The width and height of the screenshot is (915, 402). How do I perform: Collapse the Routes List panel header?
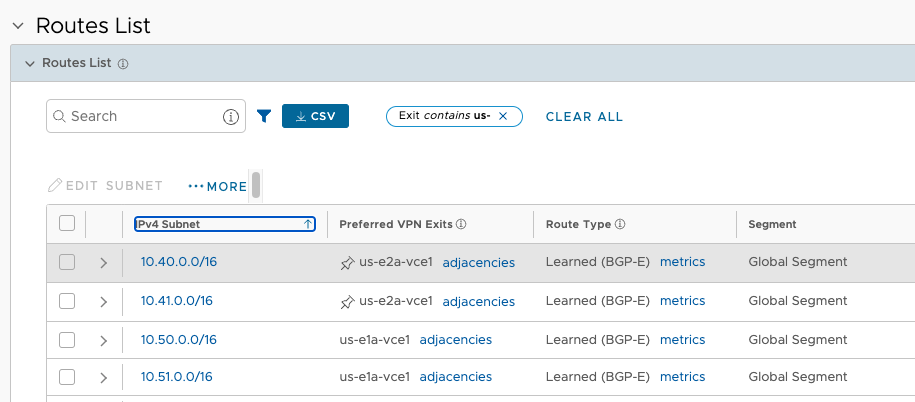(30, 64)
